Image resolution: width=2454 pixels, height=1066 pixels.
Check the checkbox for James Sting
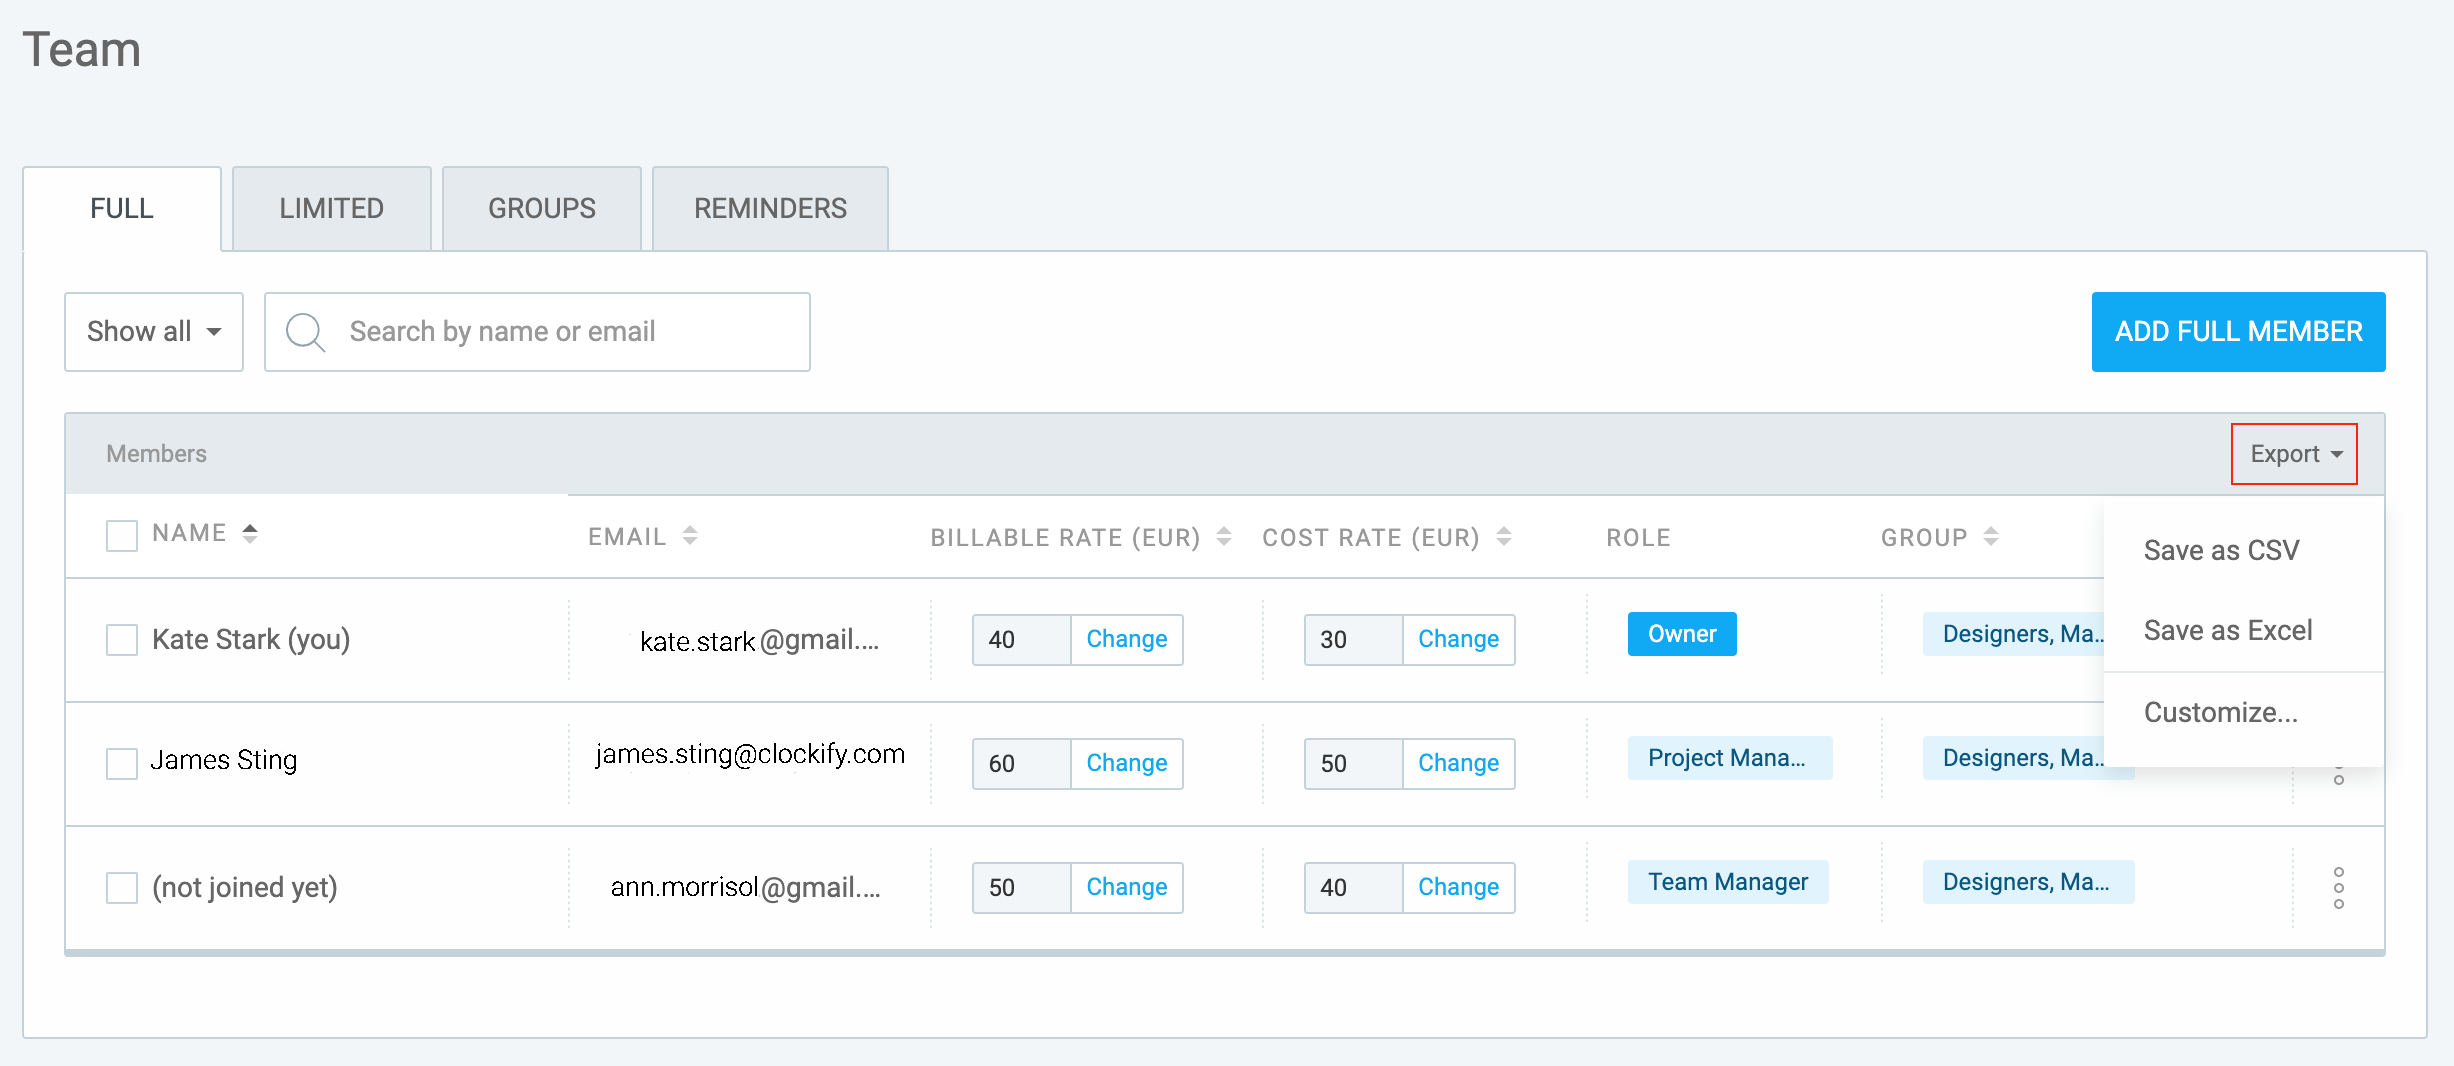pyautogui.click(x=120, y=763)
